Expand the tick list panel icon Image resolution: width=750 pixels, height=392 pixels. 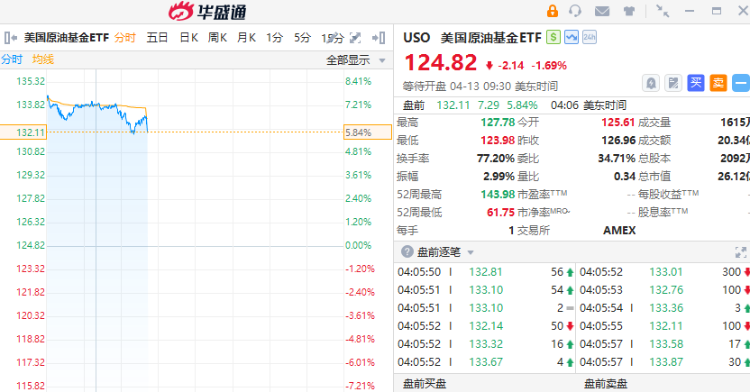click(740, 252)
